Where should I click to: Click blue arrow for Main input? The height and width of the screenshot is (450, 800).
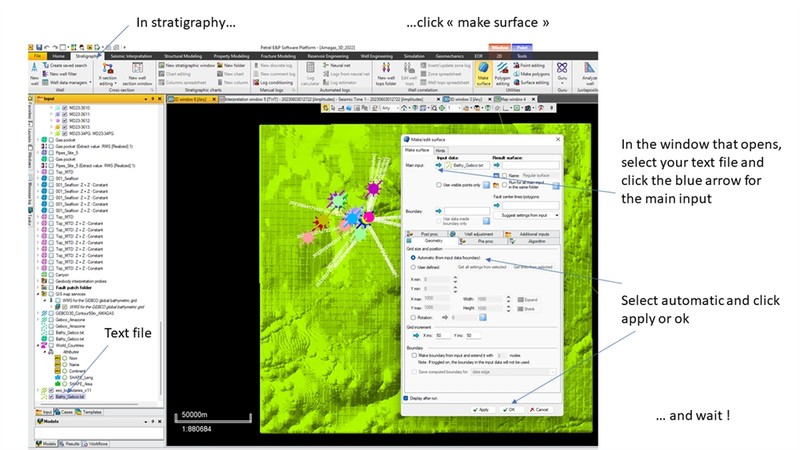pyautogui.click(x=439, y=165)
